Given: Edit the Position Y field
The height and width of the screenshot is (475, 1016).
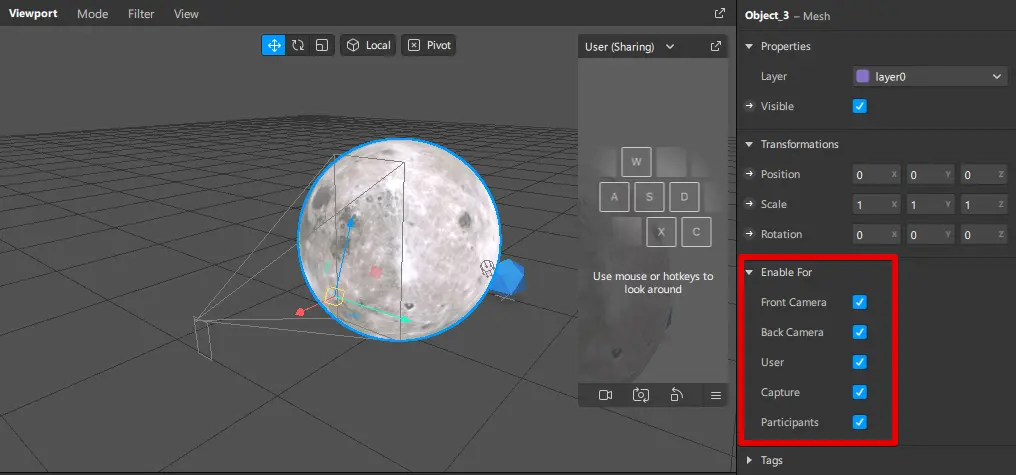Looking at the screenshot, I should coord(930,174).
